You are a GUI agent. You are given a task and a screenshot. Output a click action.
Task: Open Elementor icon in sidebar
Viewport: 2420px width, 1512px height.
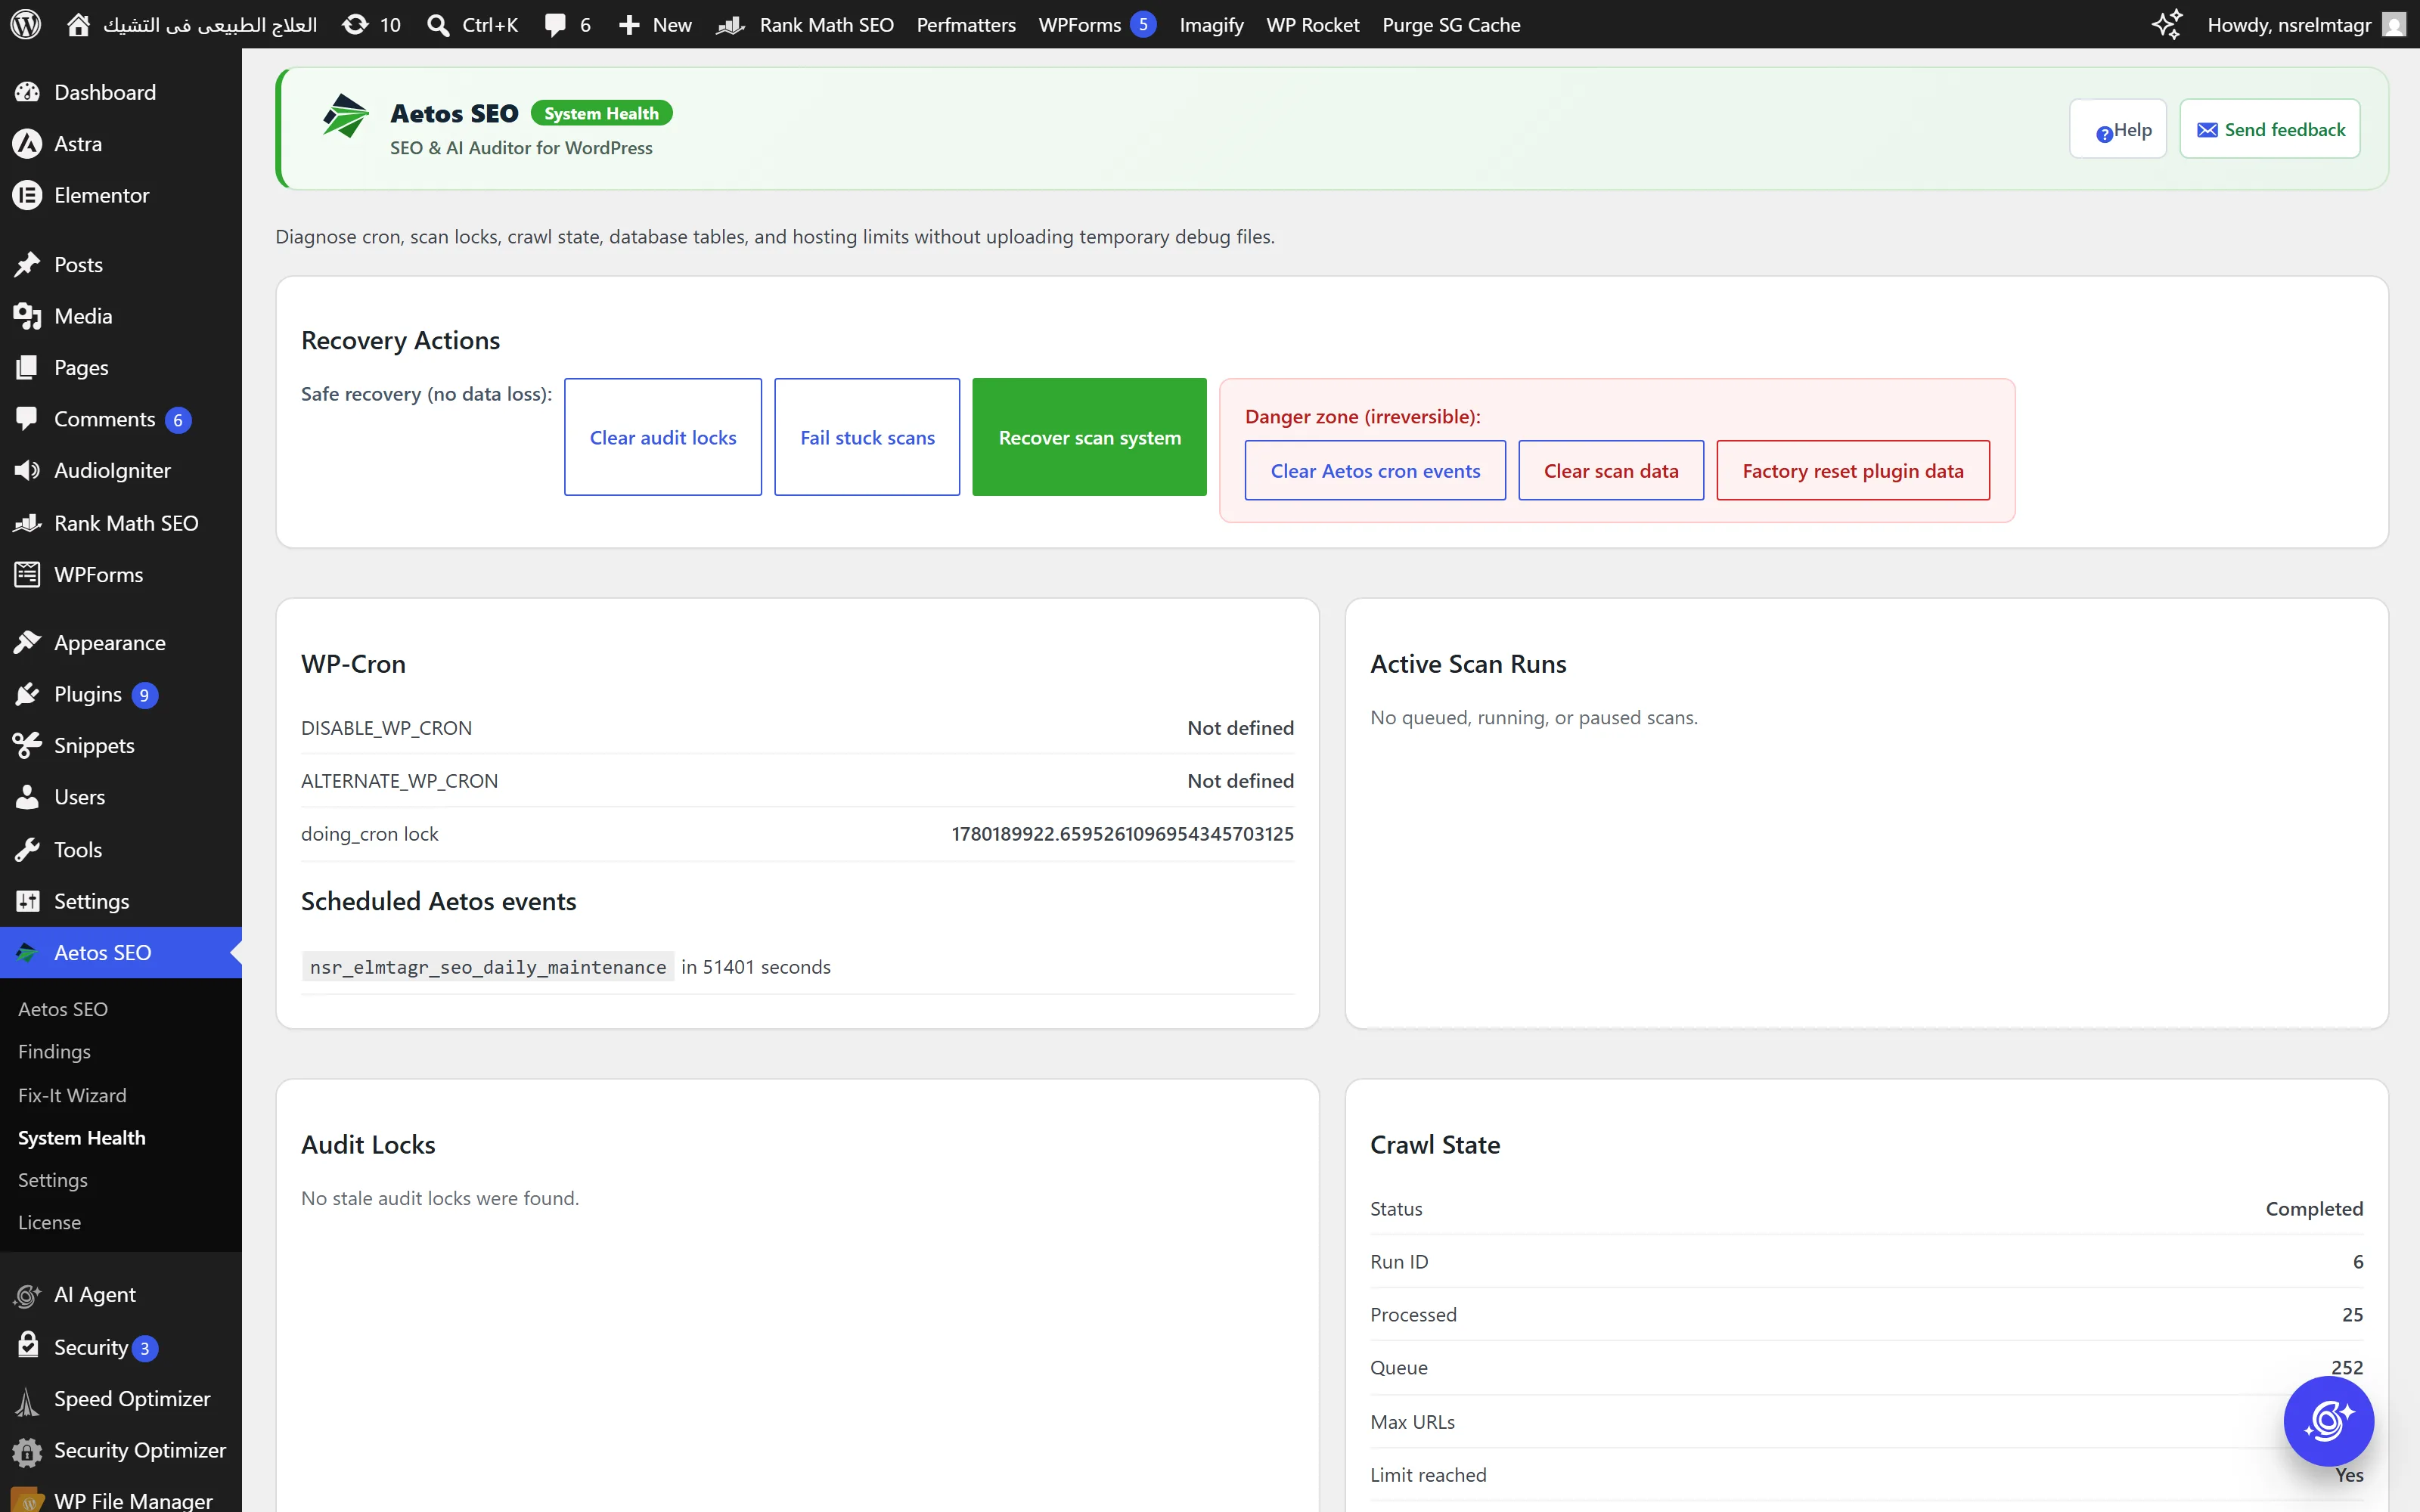[x=27, y=195]
